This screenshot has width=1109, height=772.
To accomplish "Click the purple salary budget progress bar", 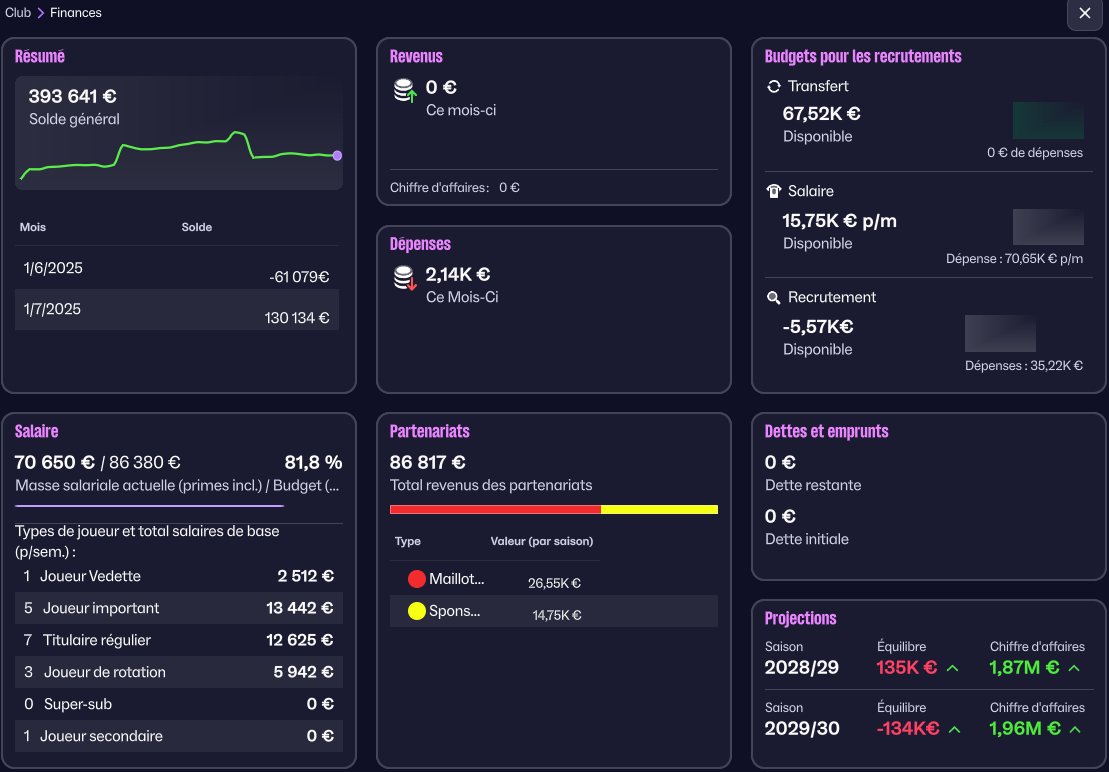I will (x=149, y=505).
